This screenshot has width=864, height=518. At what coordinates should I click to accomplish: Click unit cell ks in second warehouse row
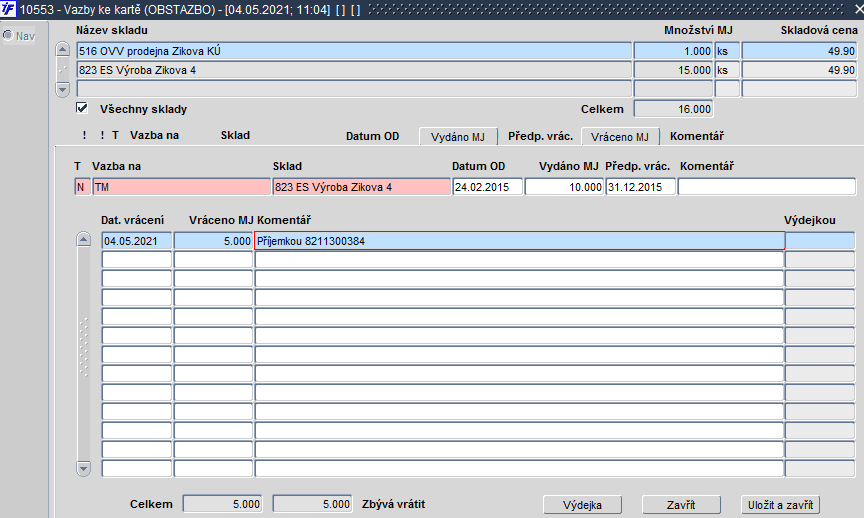coord(727,70)
